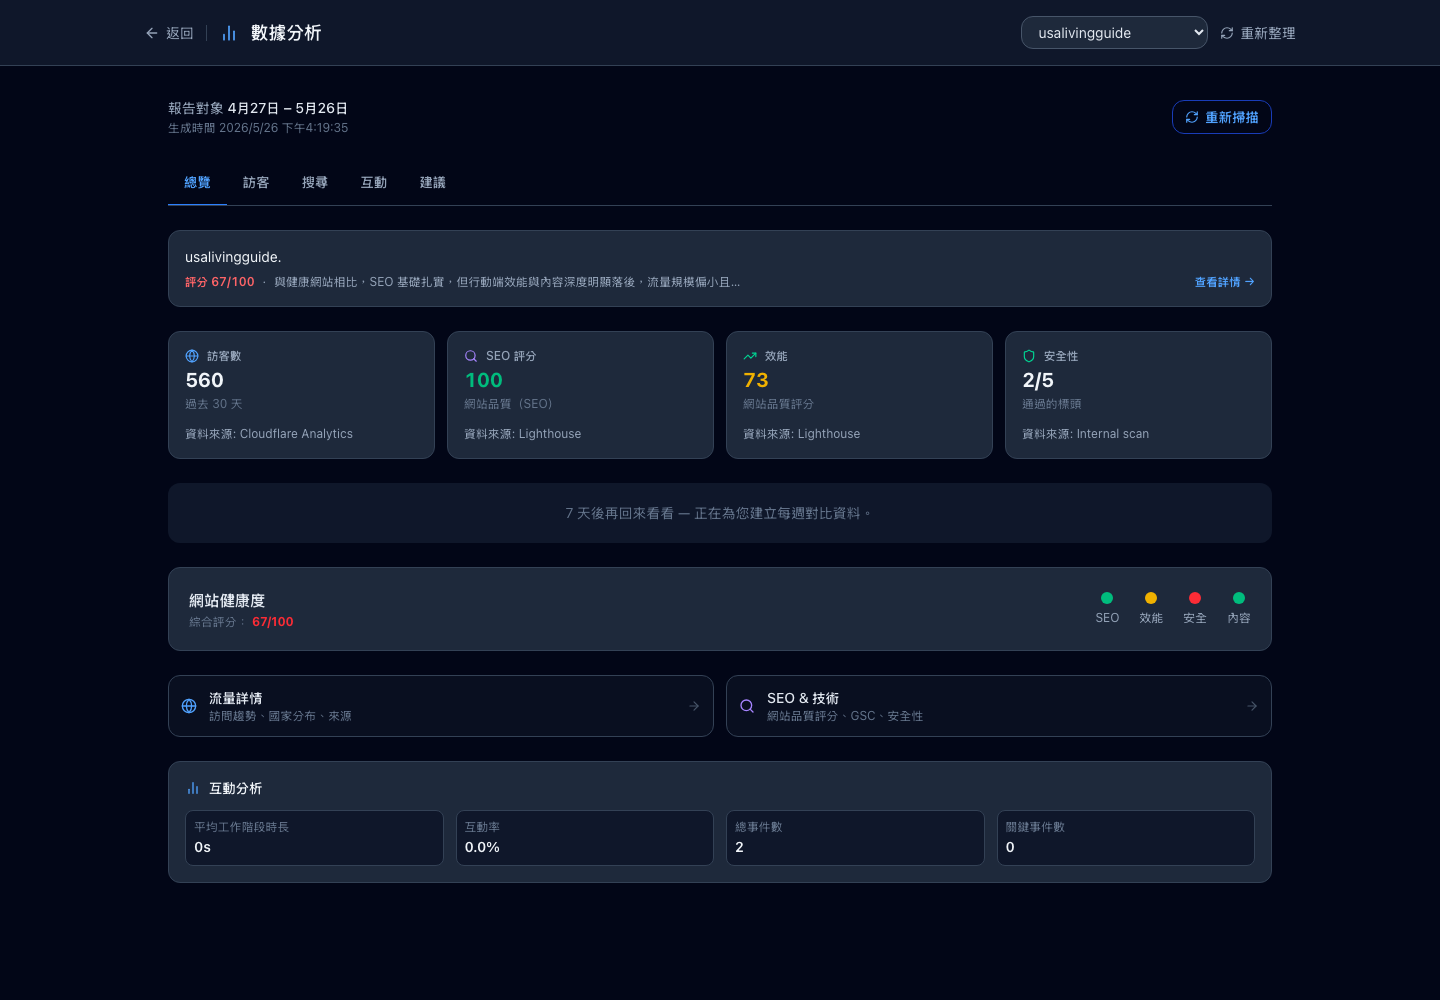Switch to the 總覽 tab

(x=197, y=183)
